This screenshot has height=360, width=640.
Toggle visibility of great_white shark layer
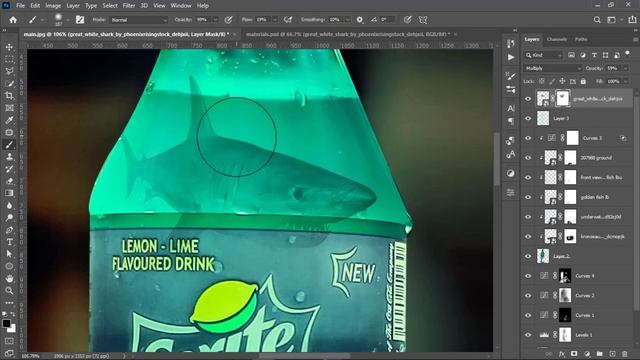pyautogui.click(x=528, y=99)
